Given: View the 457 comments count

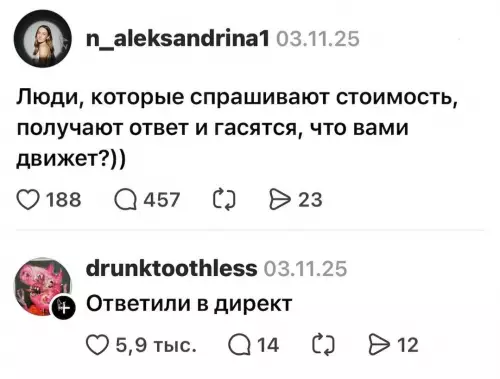Looking at the screenshot, I should coord(162,200).
